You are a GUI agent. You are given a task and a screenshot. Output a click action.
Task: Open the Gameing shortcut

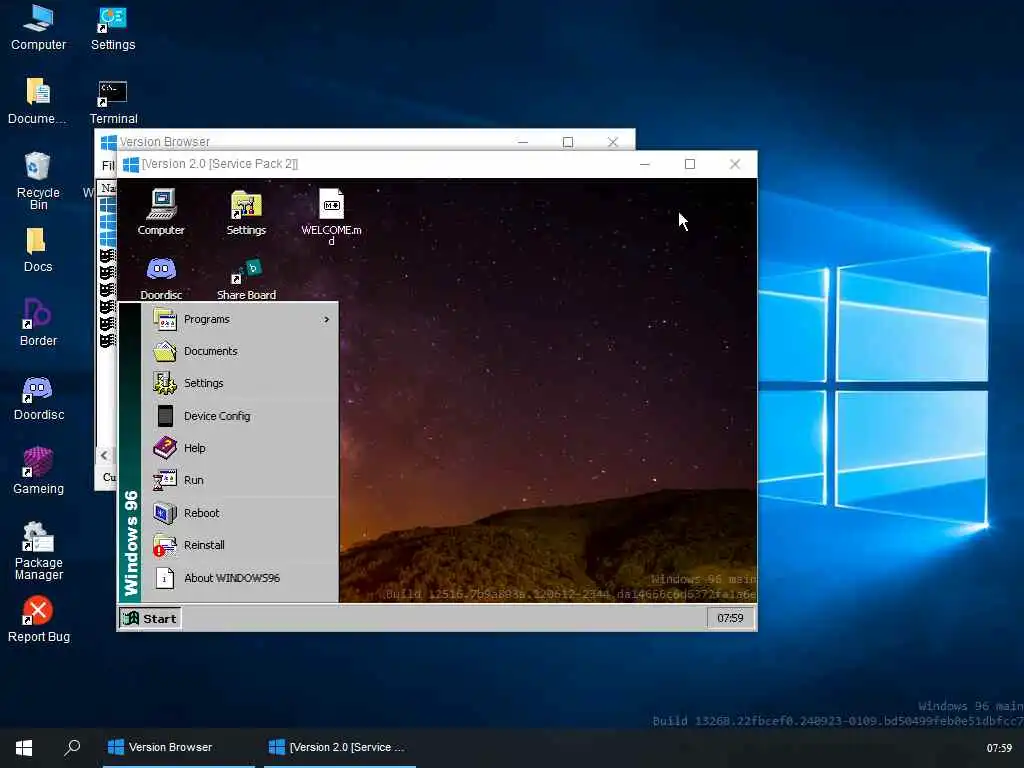[38, 471]
